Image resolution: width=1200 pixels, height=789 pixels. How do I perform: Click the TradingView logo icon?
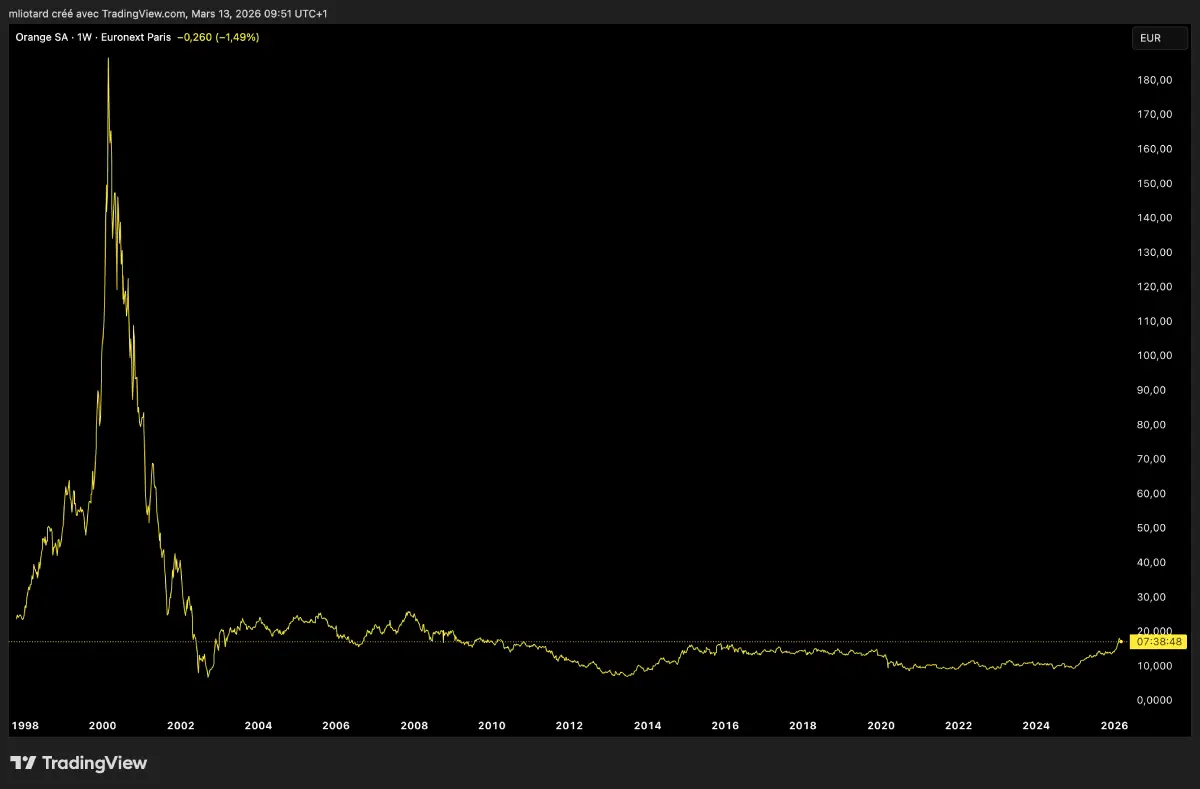(x=23, y=763)
